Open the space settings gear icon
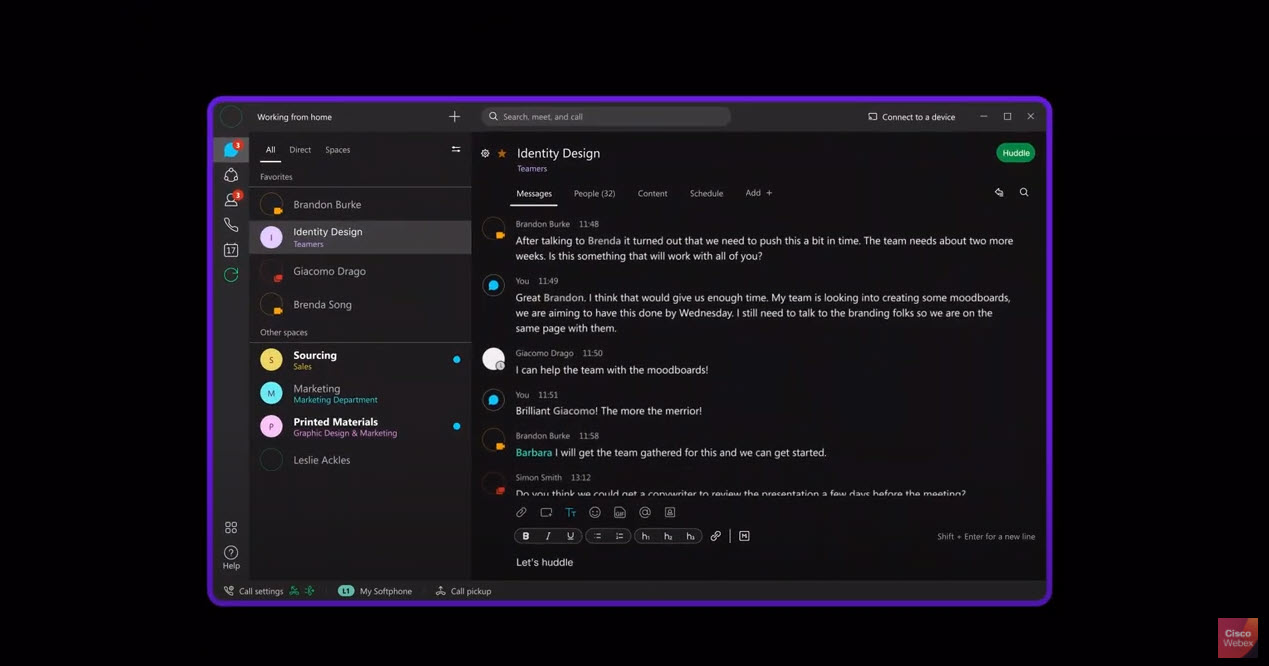The image size is (1269, 666). [x=485, y=154]
